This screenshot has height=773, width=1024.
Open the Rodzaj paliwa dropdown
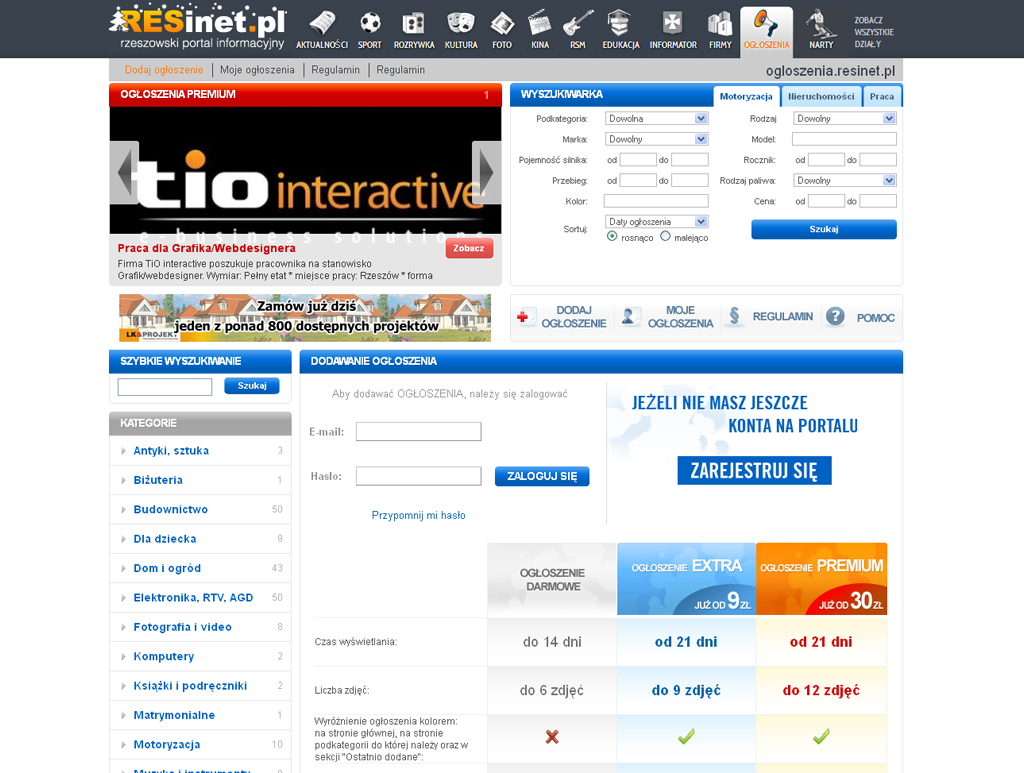pos(844,180)
